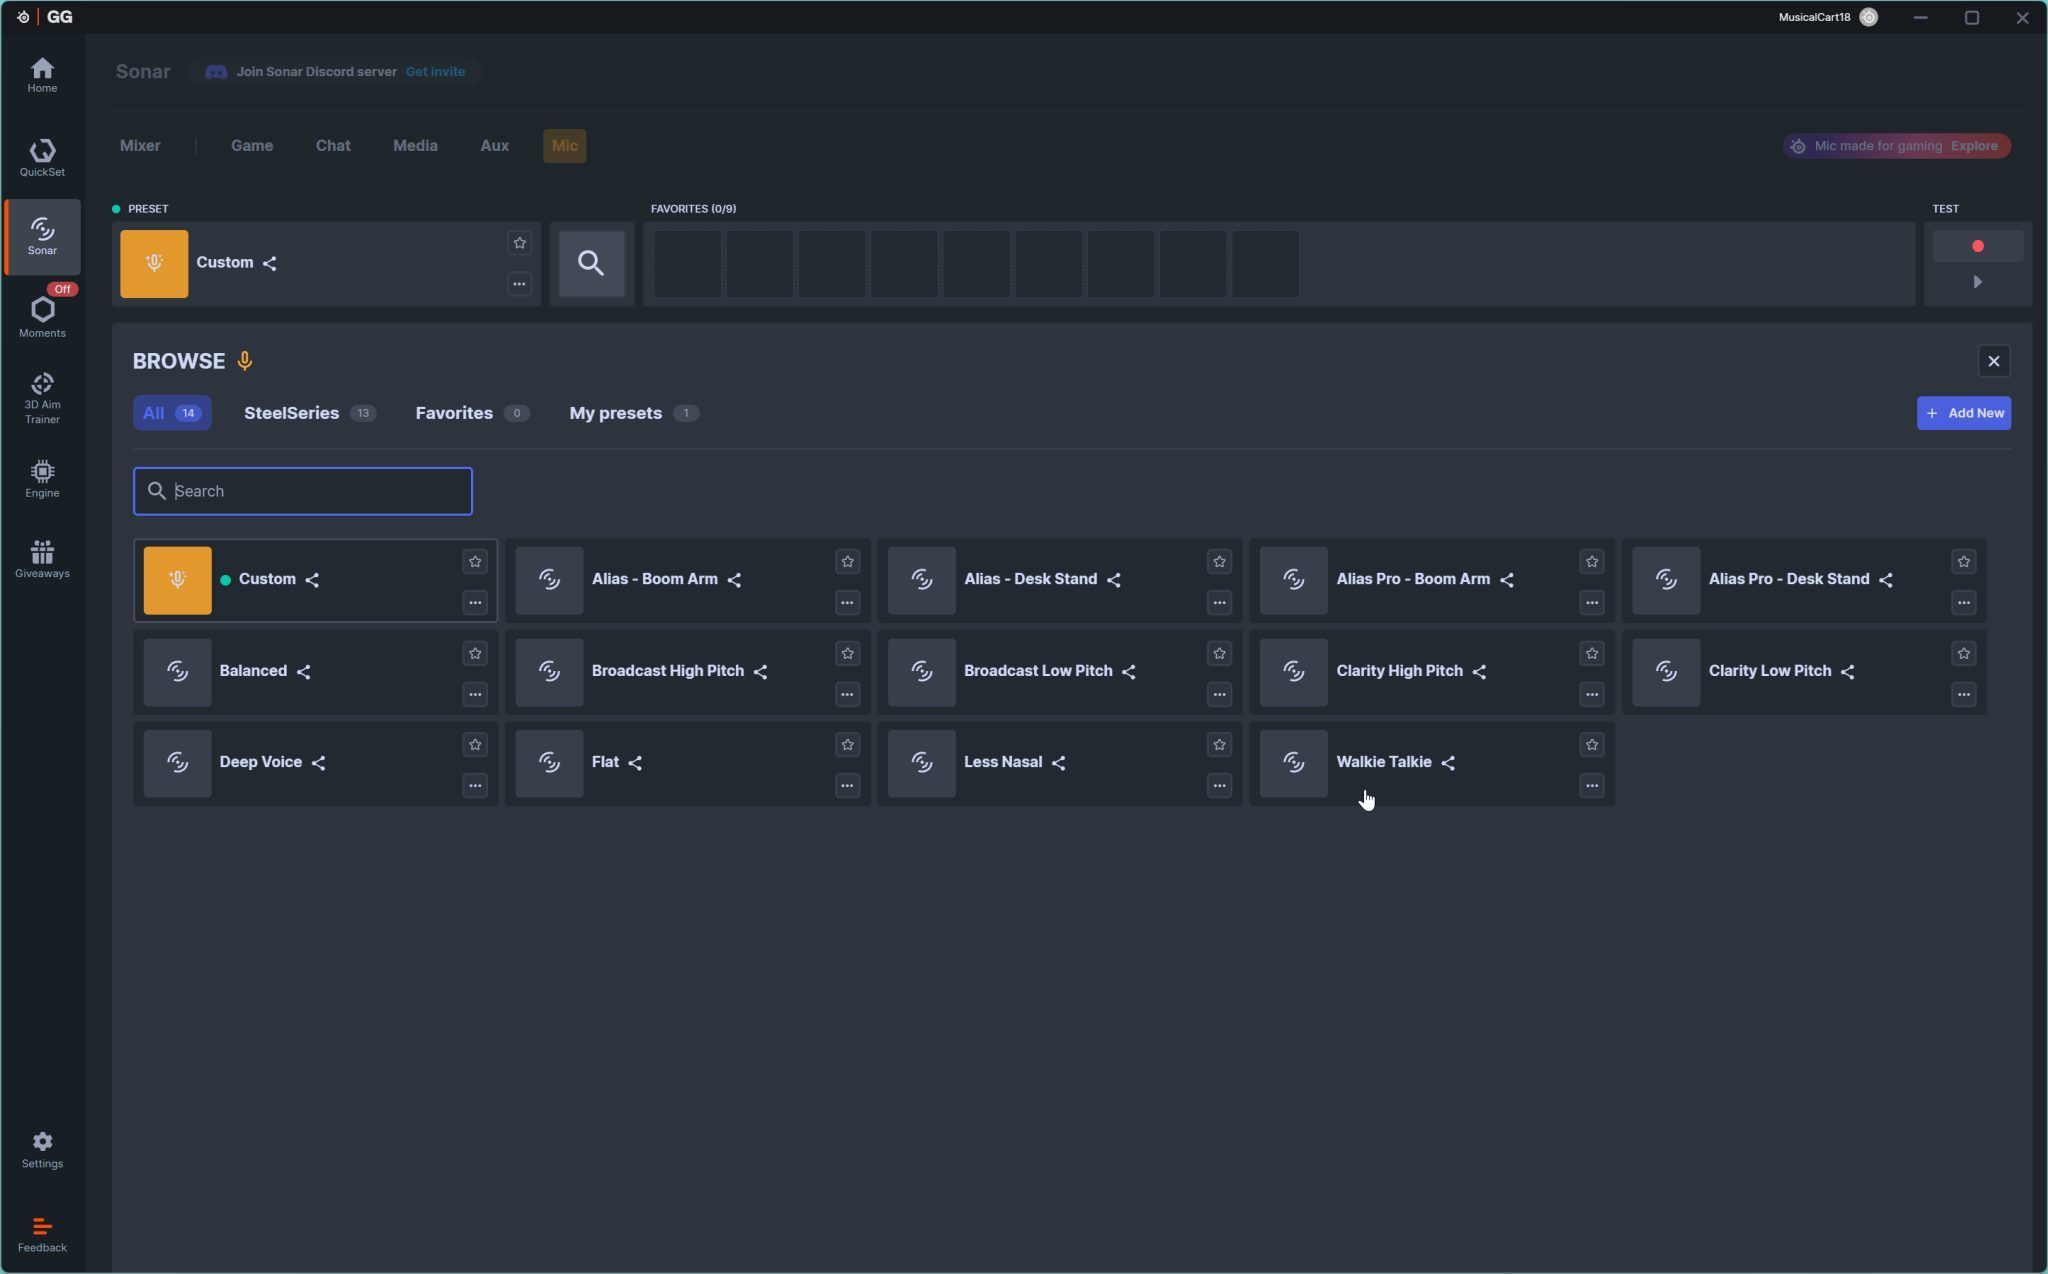Viewport: 2048px width, 1274px height.
Task: Open the 3D Aim Trainer
Action: (42, 397)
